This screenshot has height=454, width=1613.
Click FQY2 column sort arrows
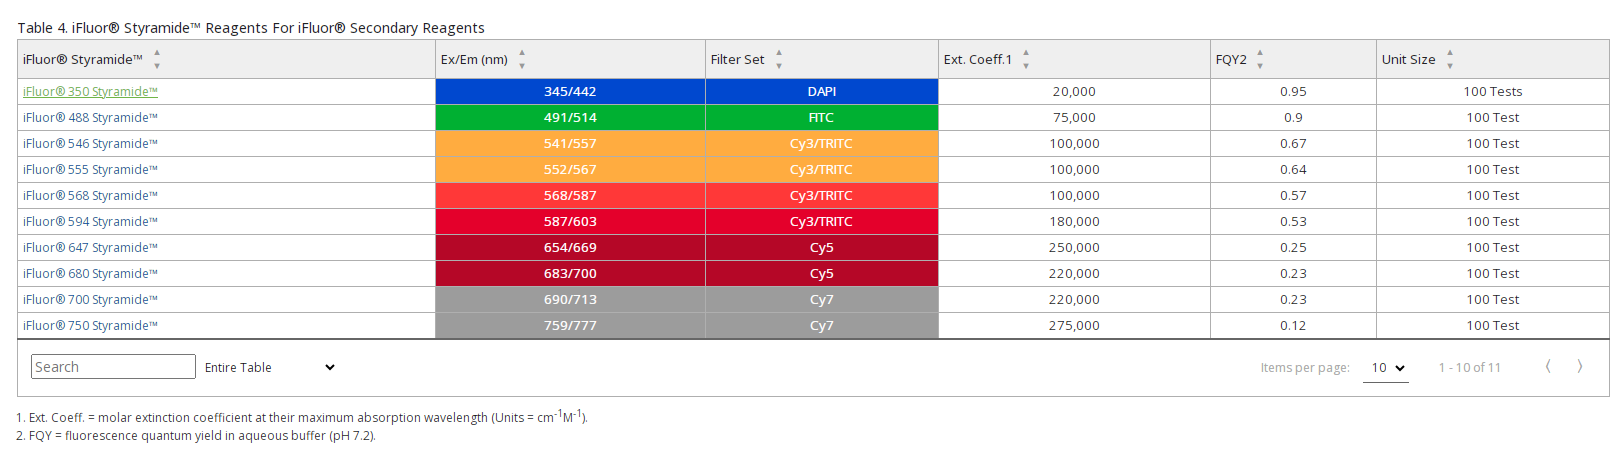coord(1260,59)
